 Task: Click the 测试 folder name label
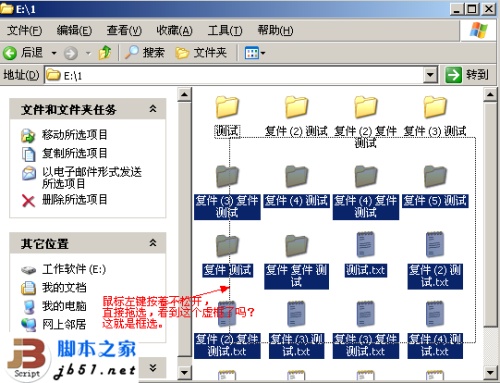tap(227, 131)
